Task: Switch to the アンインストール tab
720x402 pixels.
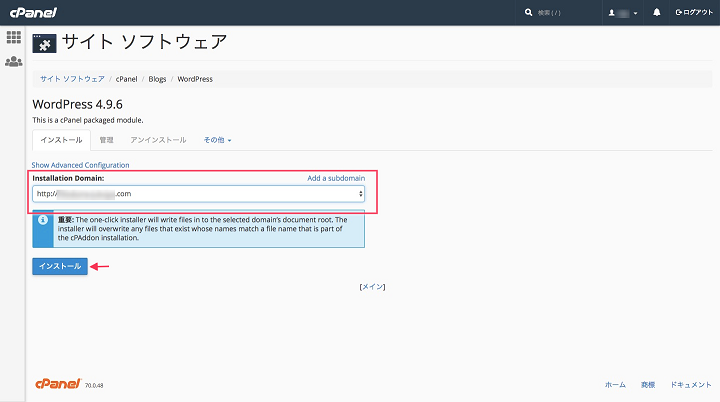Action: (158, 140)
